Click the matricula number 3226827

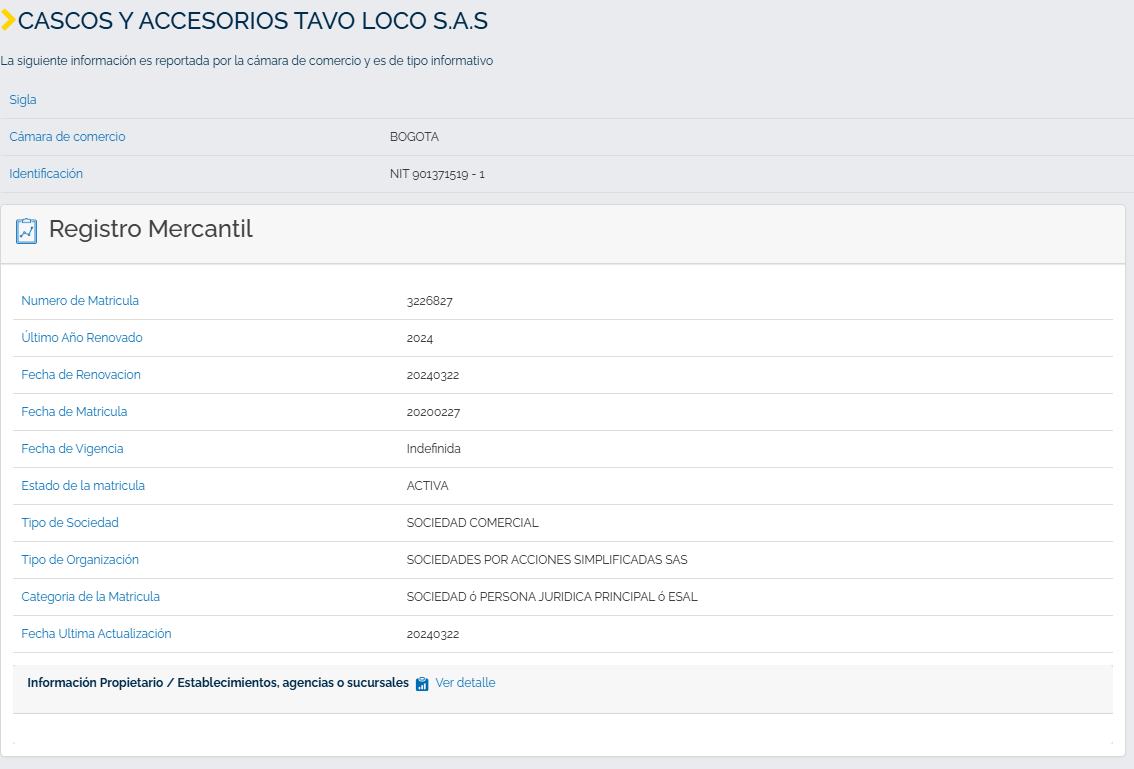[x=430, y=302]
